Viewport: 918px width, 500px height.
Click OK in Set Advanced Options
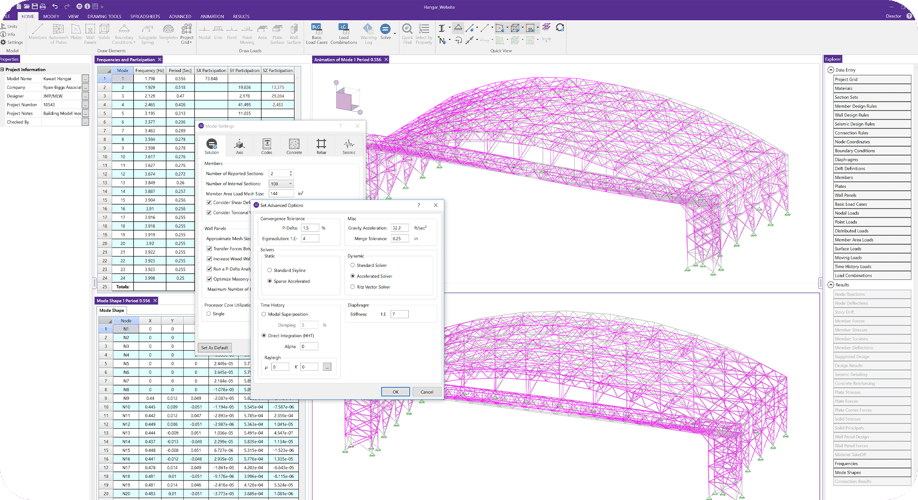(395, 391)
